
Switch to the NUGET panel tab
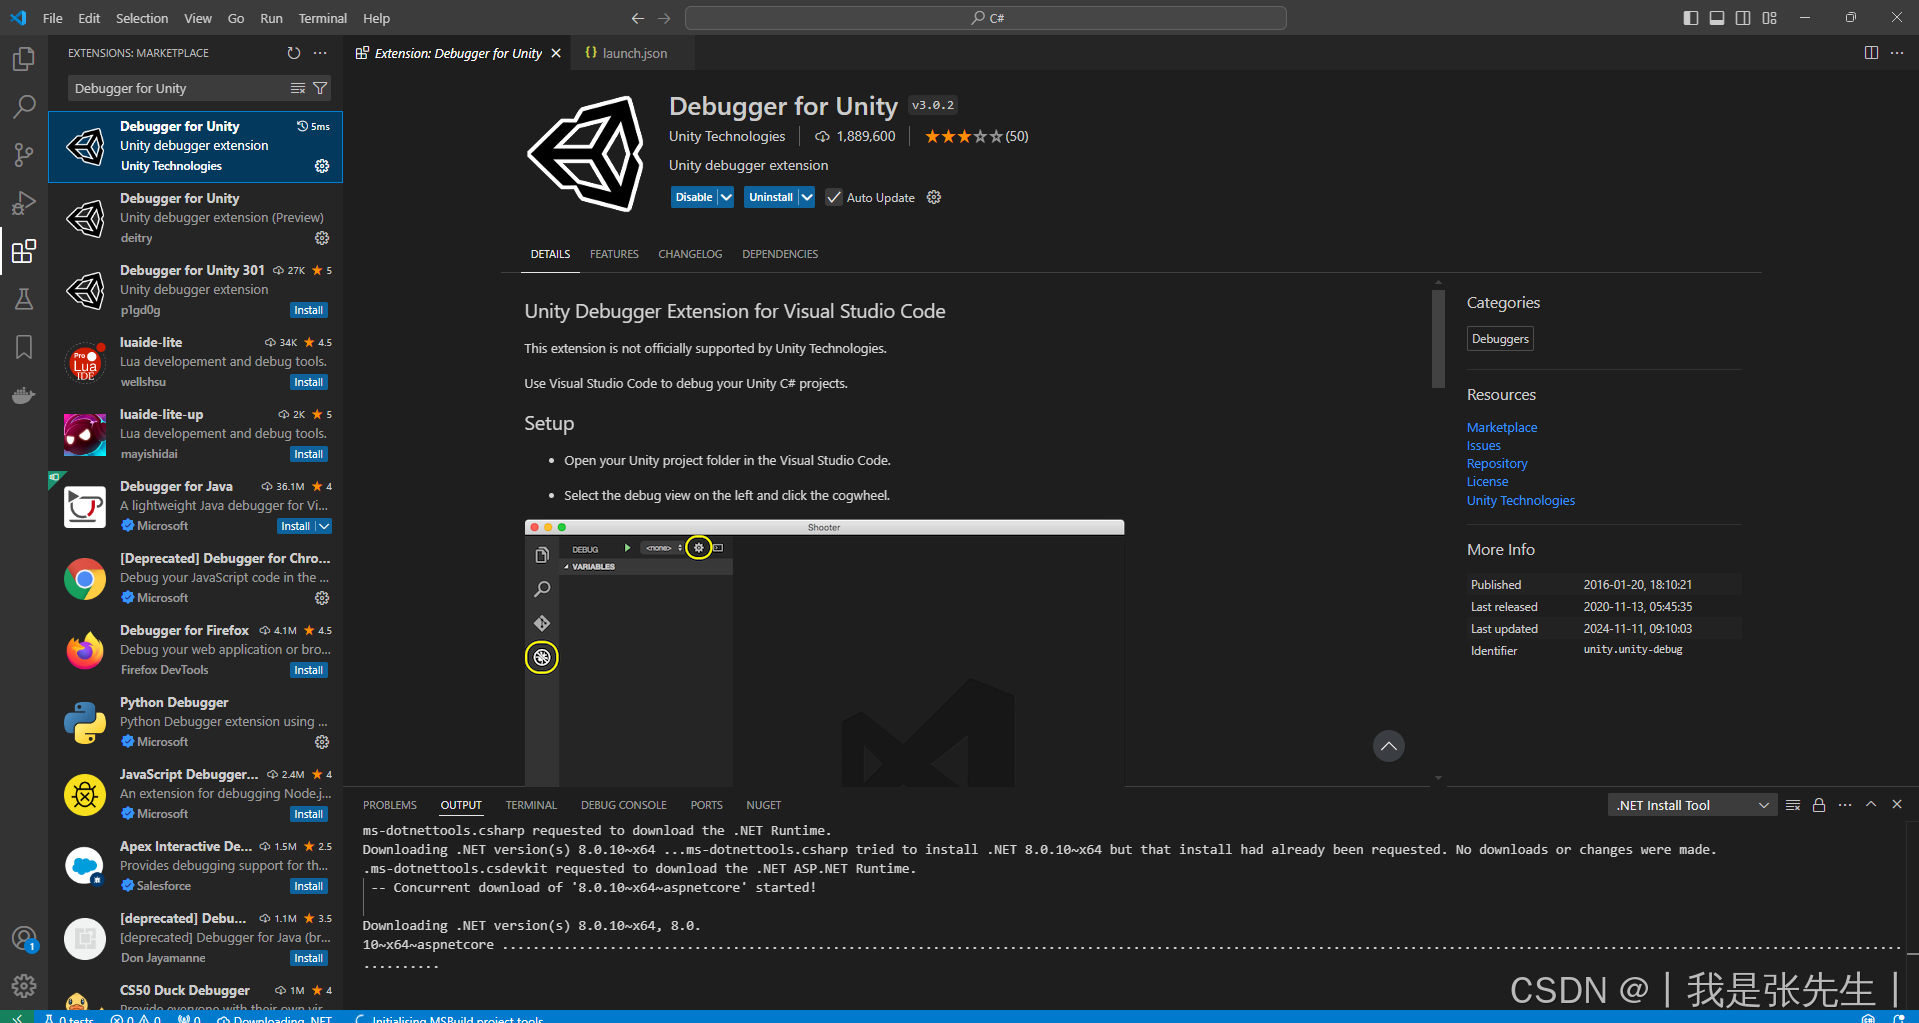[x=764, y=805]
